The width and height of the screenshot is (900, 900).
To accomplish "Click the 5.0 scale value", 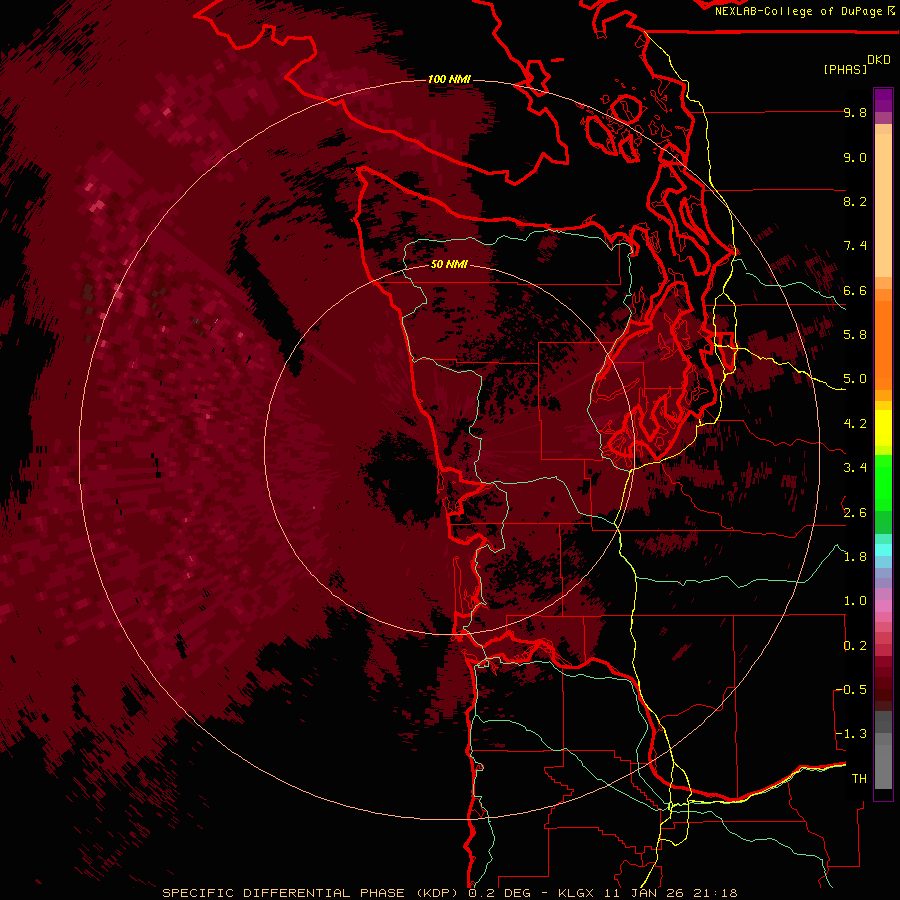I will [x=855, y=379].
